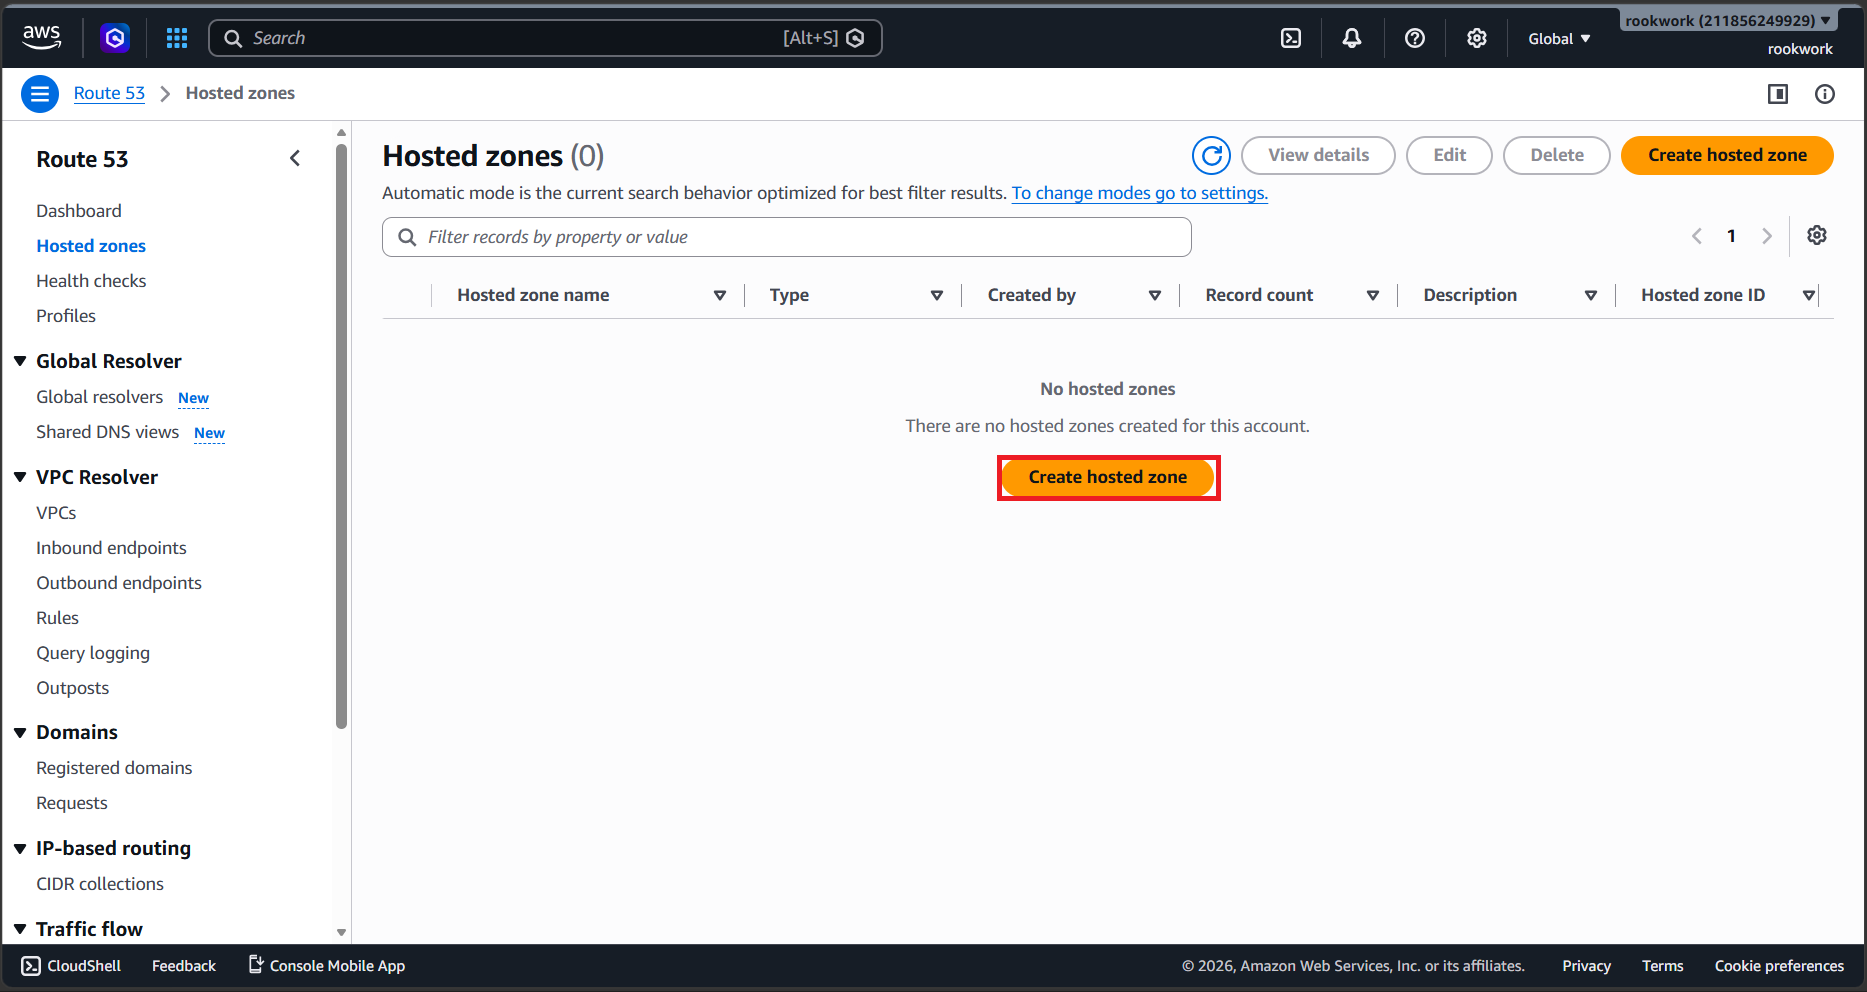Collapse the Domains section
1867x992 pixels.
20,733
